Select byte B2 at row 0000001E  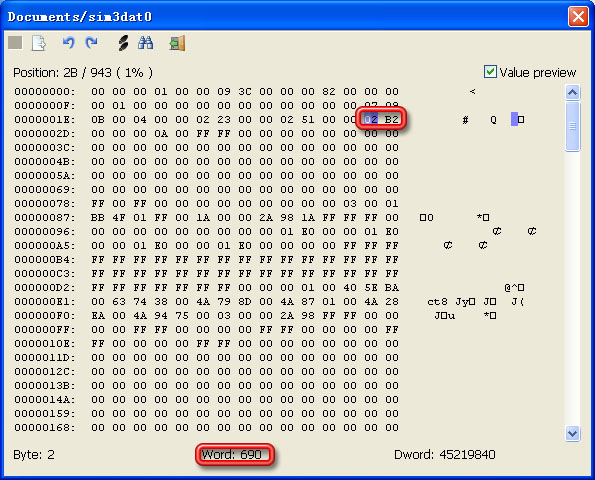(392, 120)
